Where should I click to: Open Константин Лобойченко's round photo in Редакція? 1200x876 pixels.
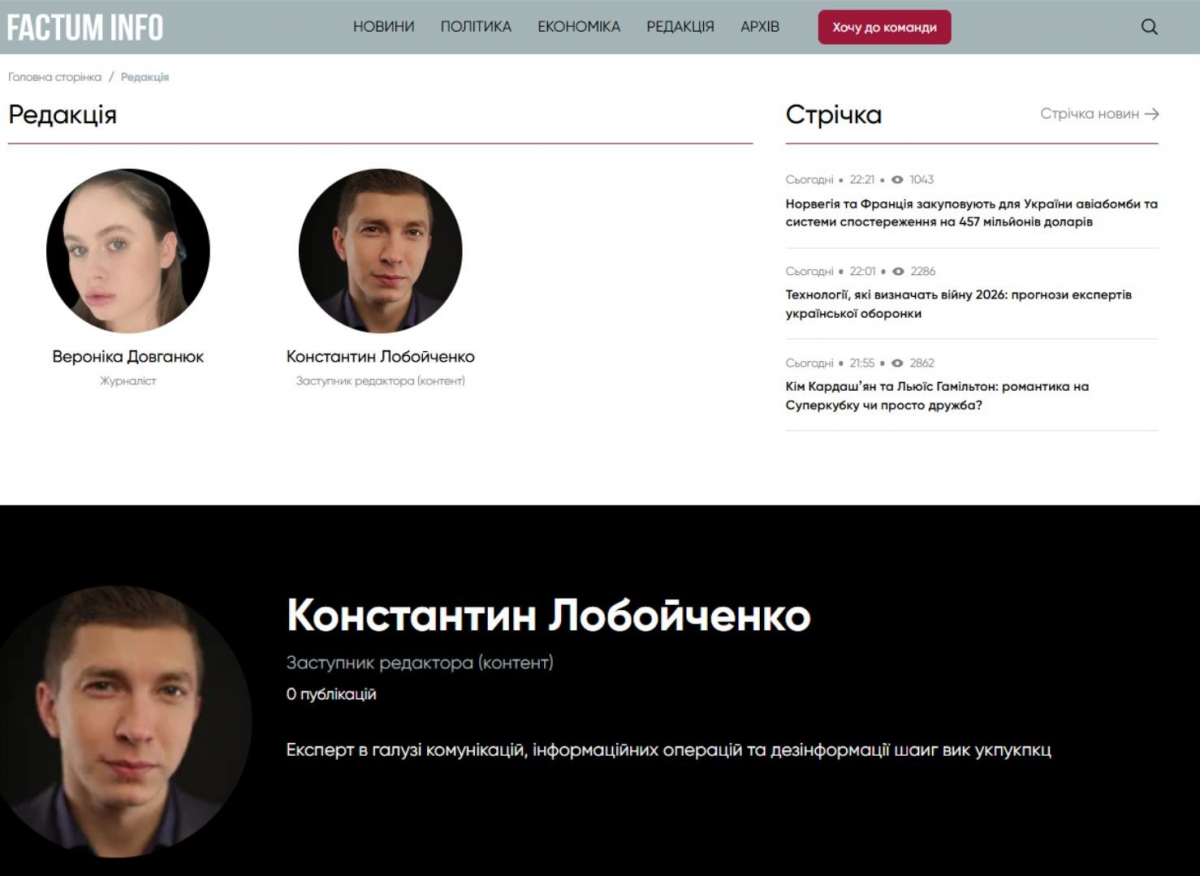(381, 251)
